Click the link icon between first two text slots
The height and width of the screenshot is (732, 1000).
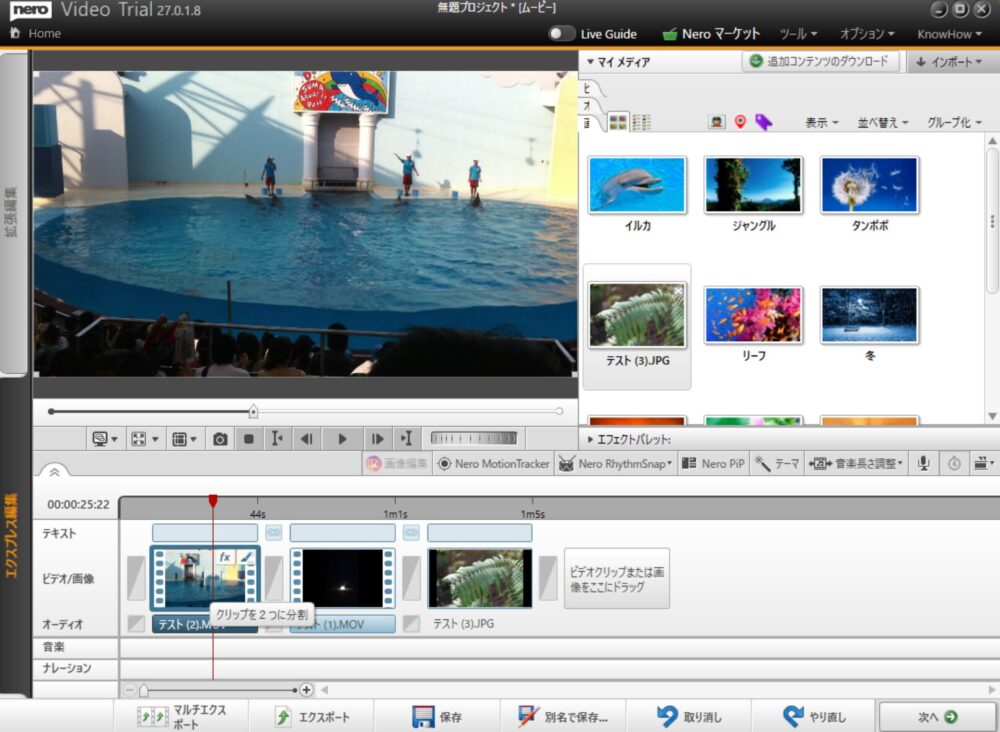(274, 532)
